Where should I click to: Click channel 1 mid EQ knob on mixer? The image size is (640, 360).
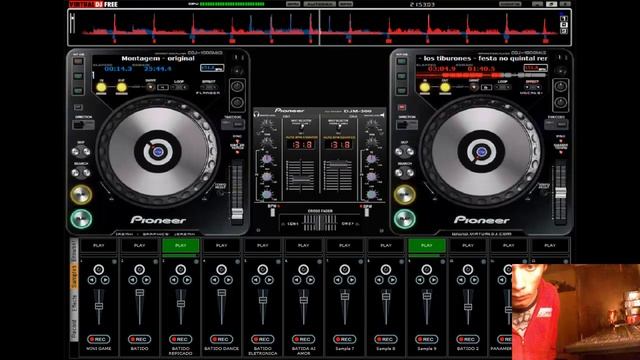(267, 177)
